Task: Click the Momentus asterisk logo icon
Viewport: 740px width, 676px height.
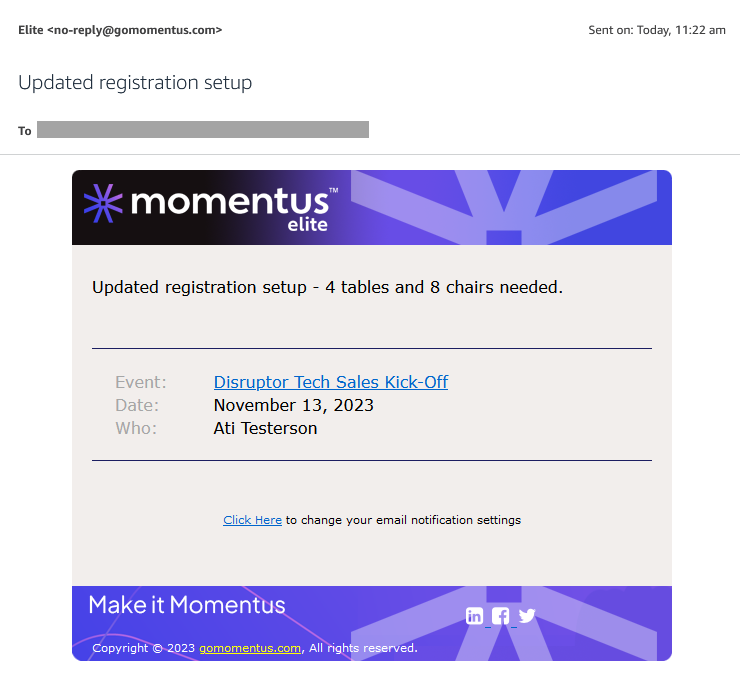Action: point(103,203)
